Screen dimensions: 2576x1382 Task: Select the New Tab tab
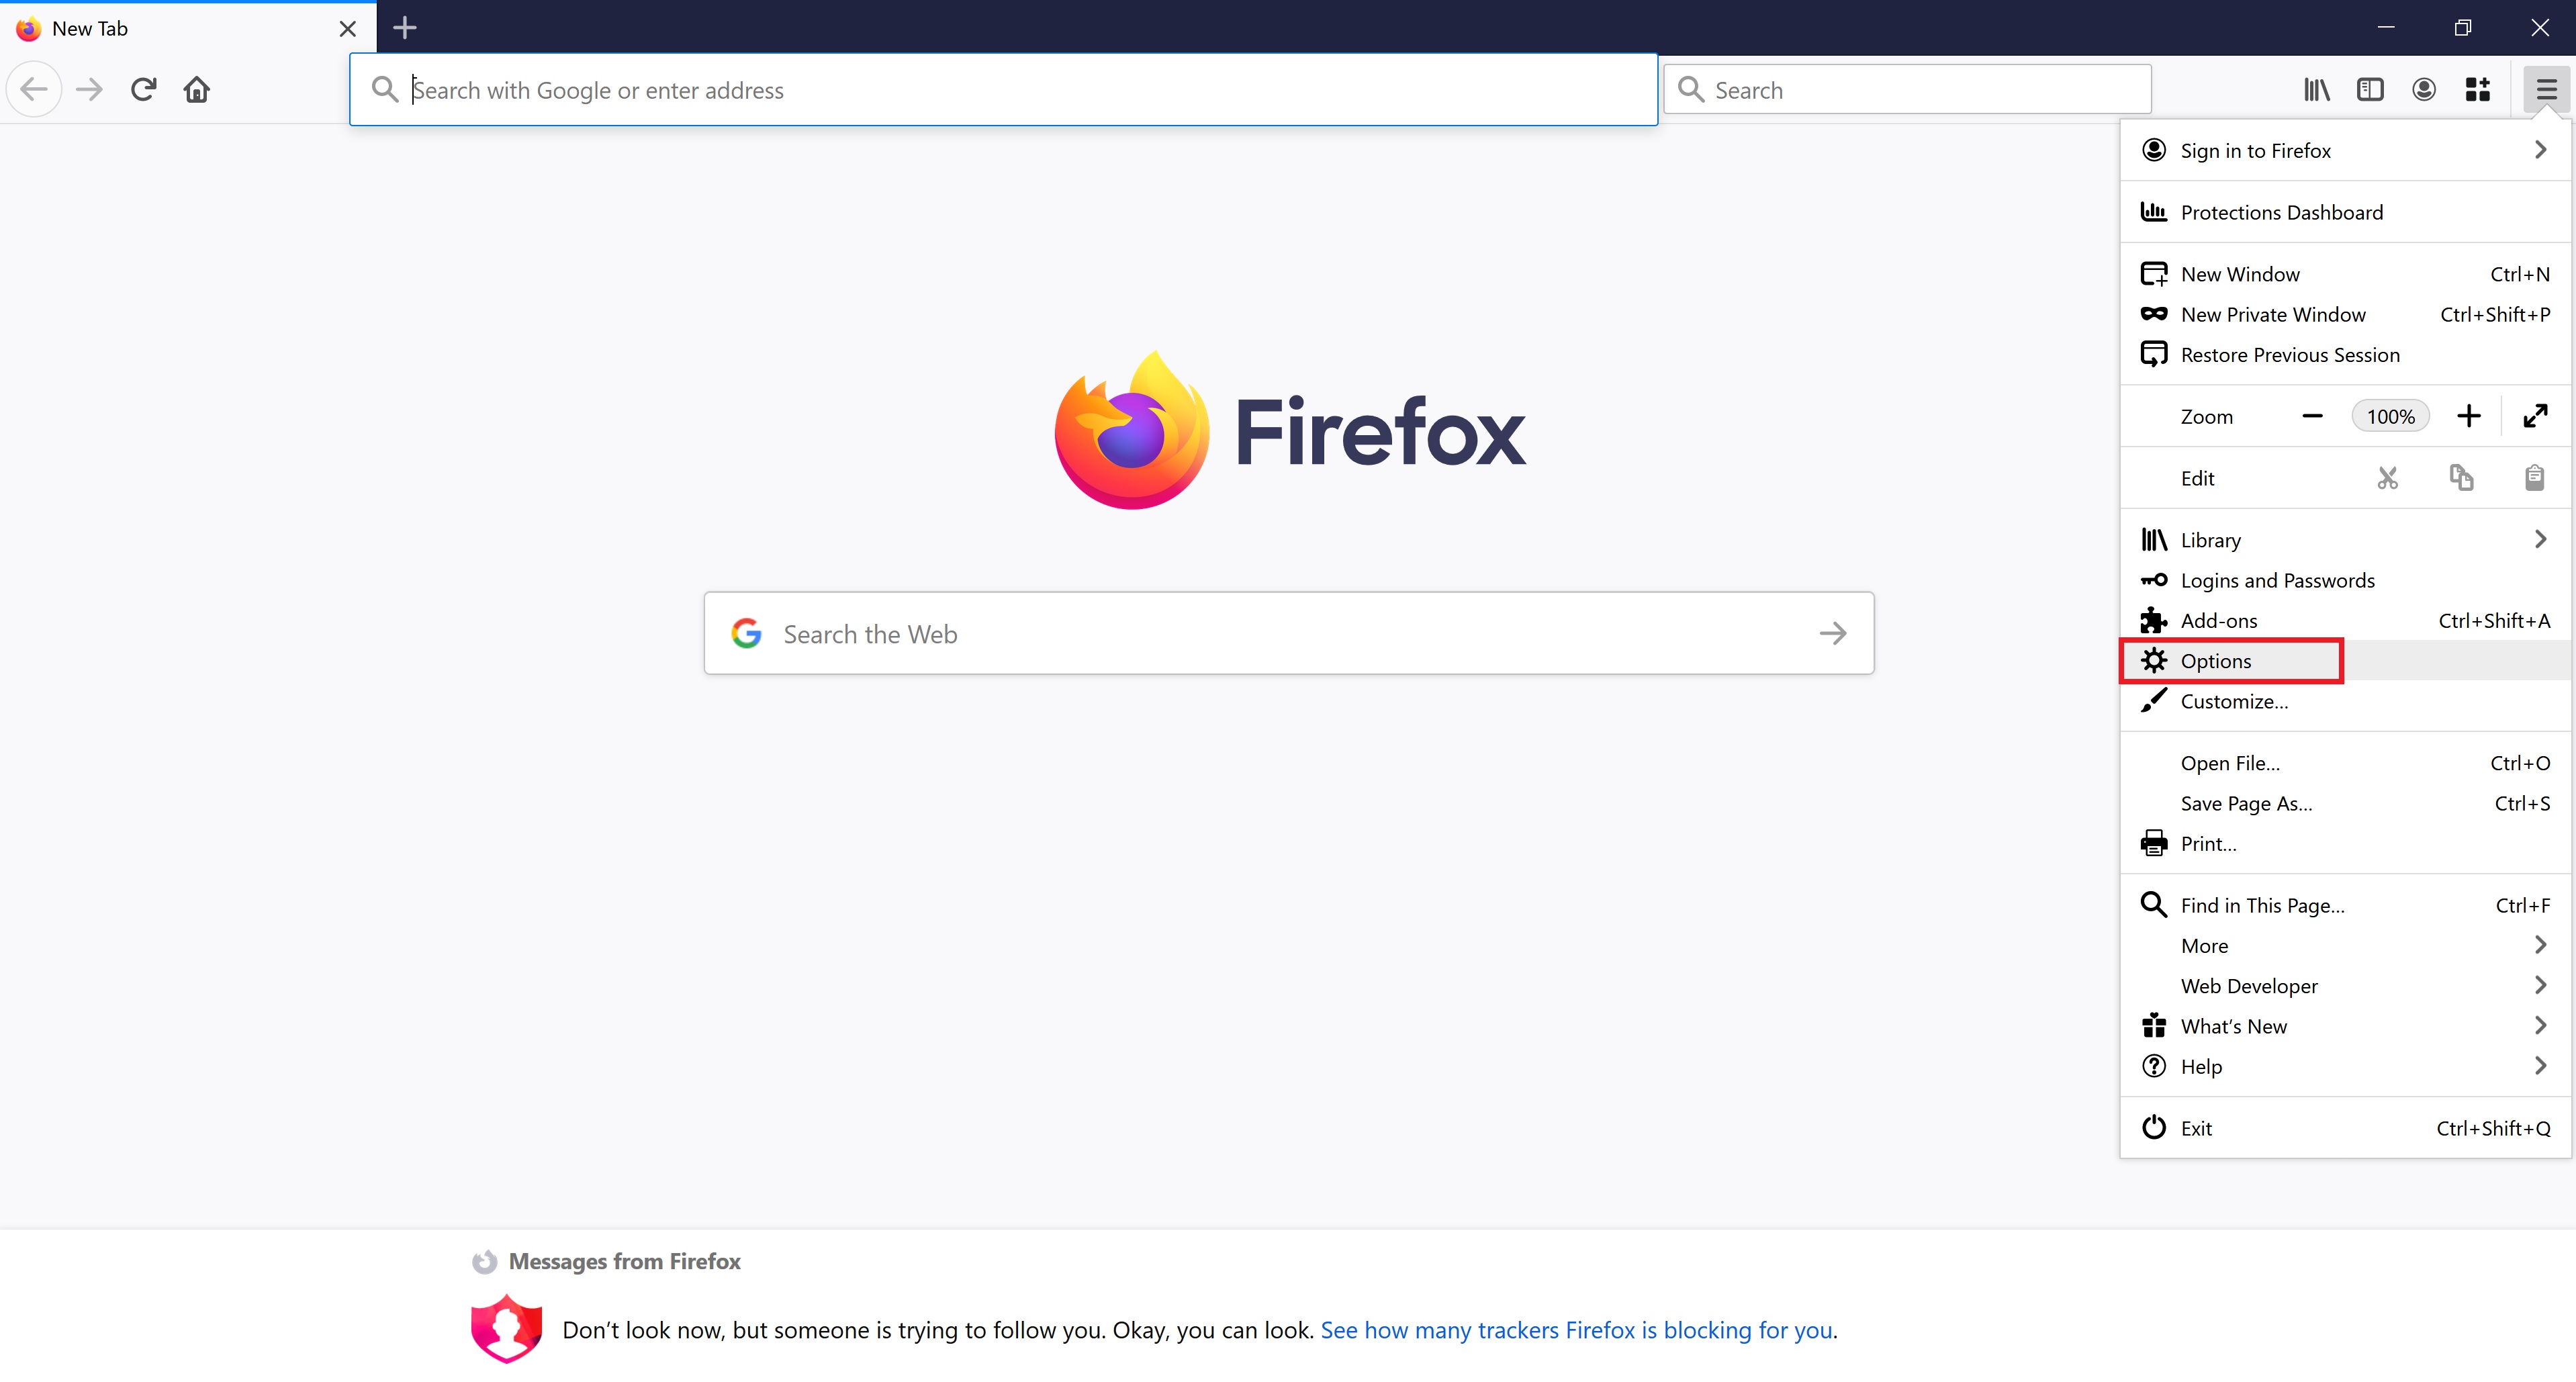pyautogui.click(x=188, y=29)
